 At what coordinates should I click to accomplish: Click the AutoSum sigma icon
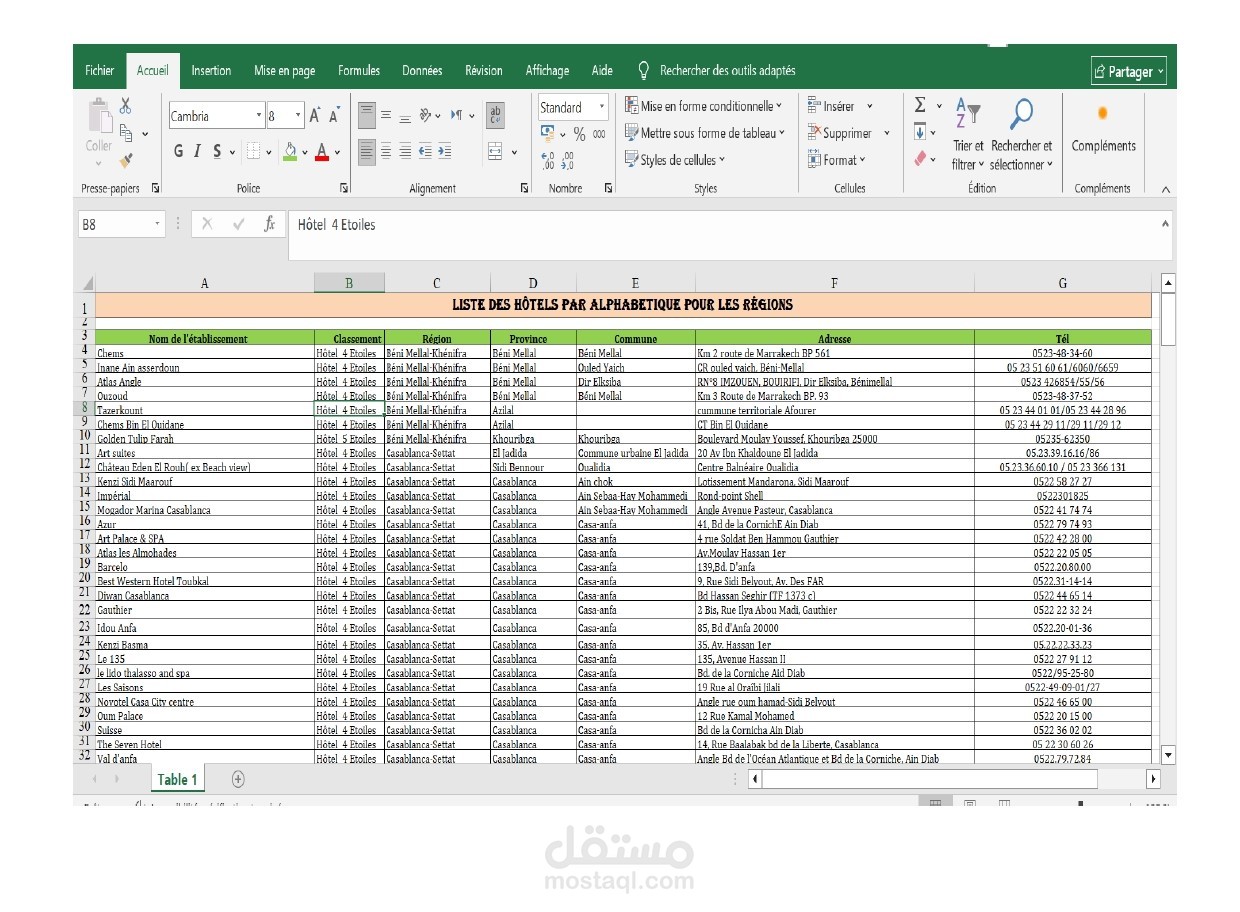(920, 104)
